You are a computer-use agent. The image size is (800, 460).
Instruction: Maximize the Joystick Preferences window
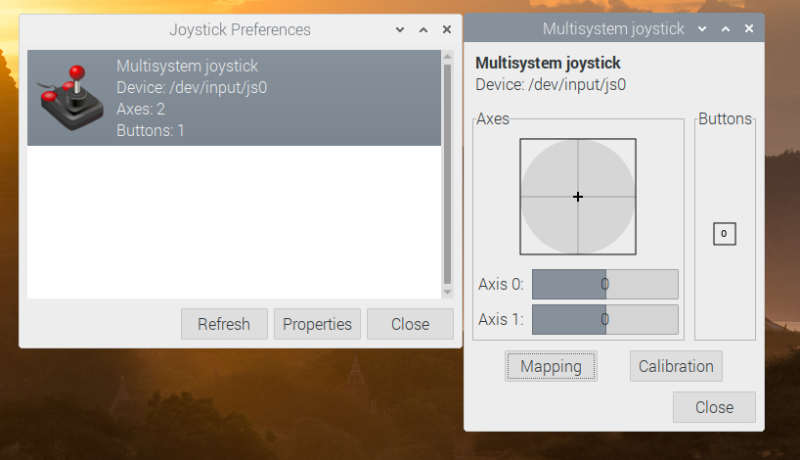423,30
